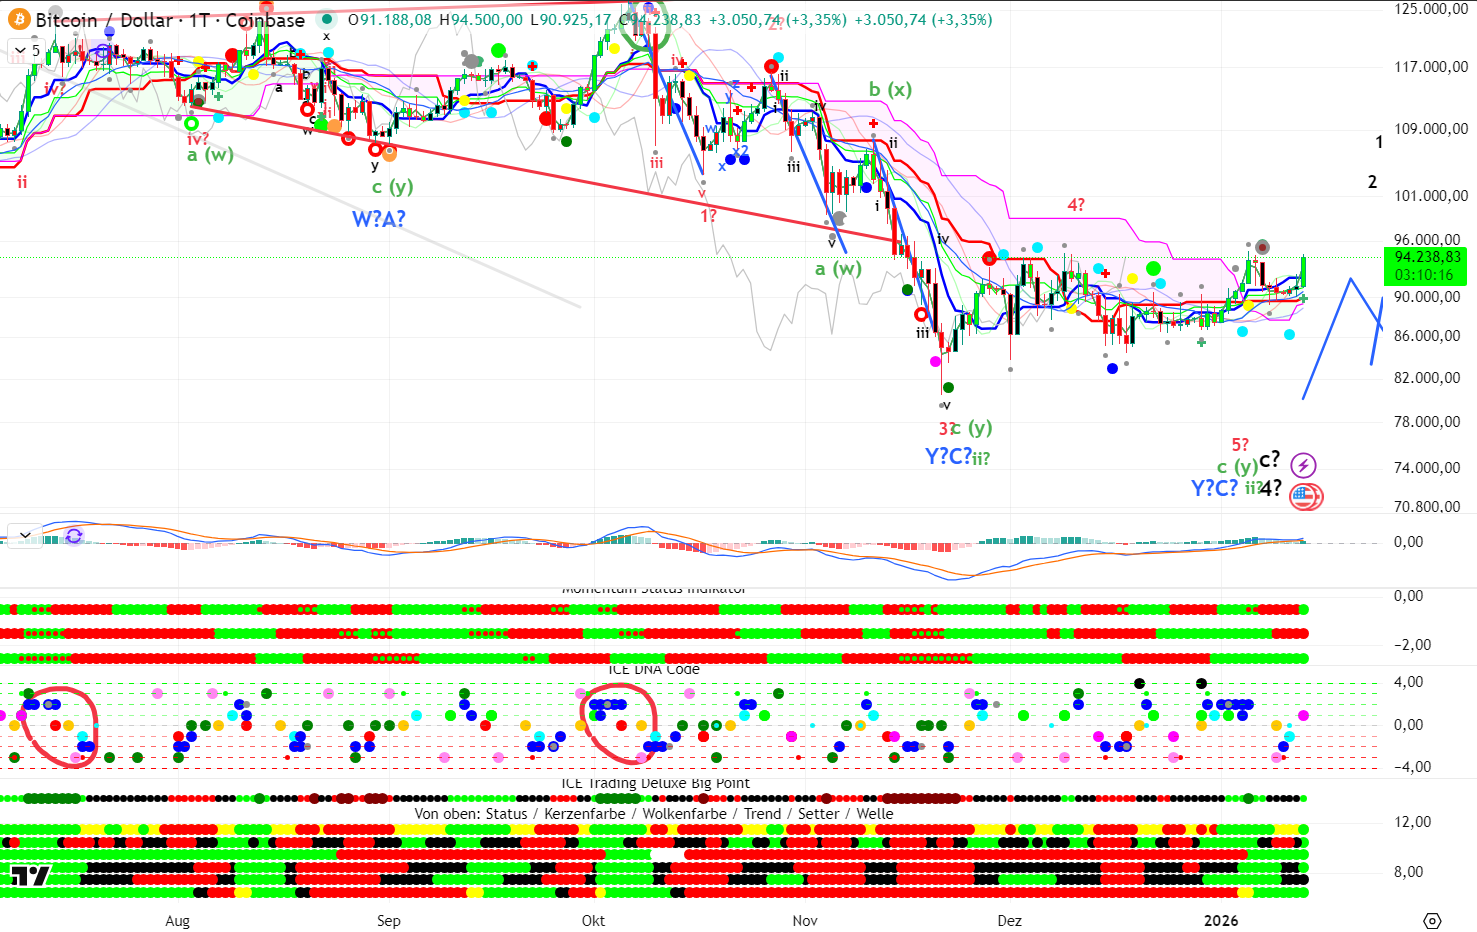
Task: Click the 109.000,00 price scale label
Action: [1431, 129]
